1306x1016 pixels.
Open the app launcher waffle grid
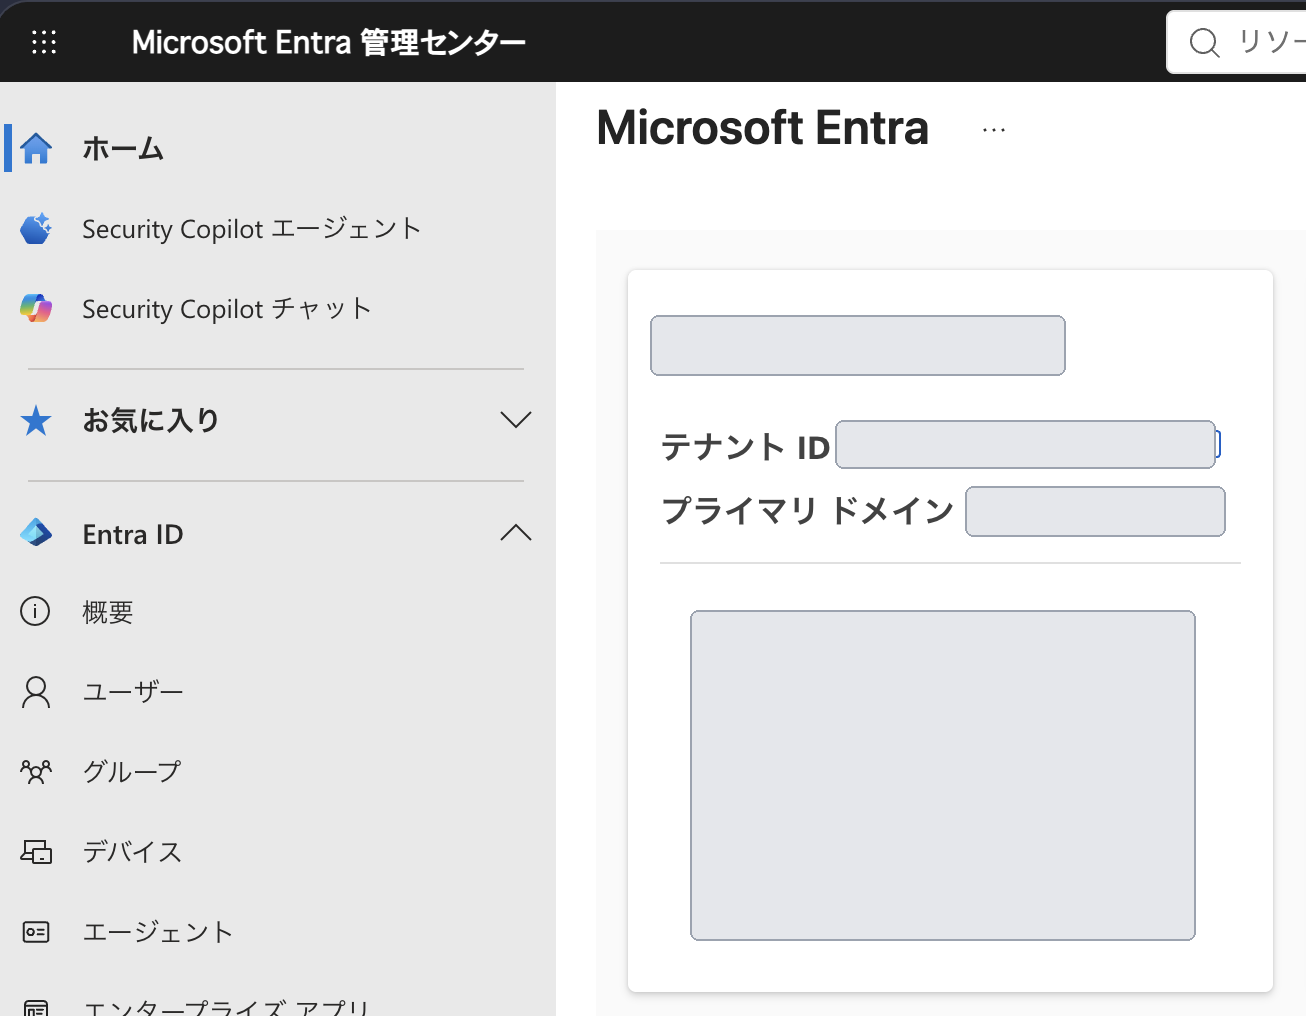[44, 41]
